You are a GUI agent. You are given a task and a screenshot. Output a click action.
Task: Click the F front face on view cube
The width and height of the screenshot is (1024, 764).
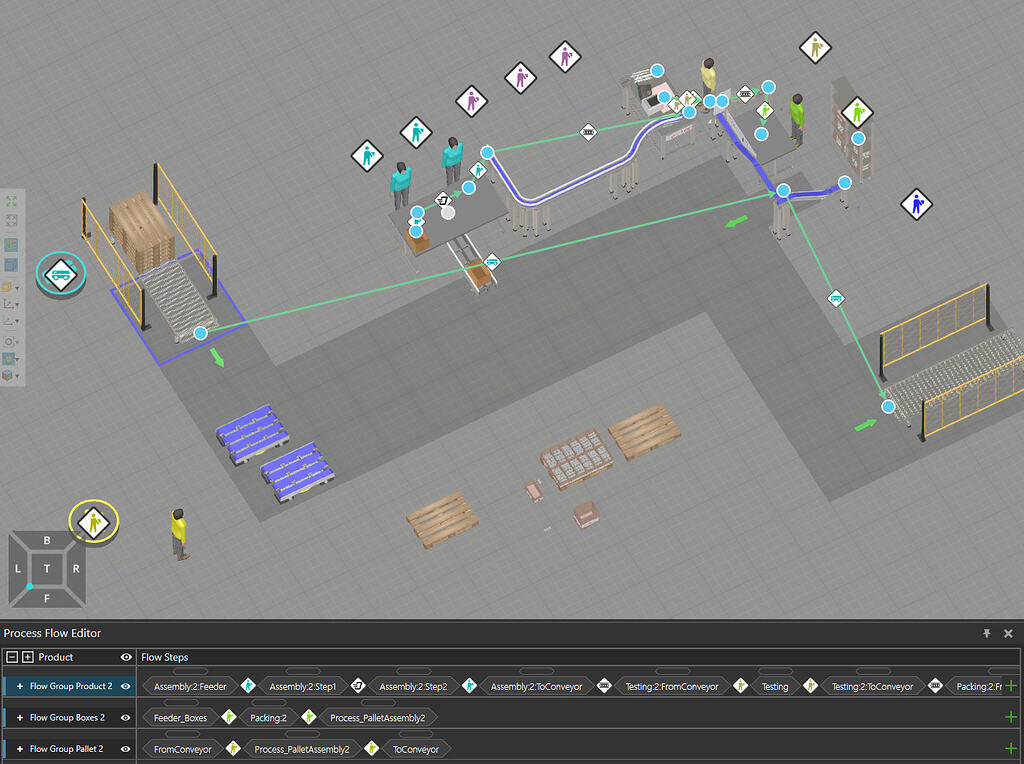46,597
